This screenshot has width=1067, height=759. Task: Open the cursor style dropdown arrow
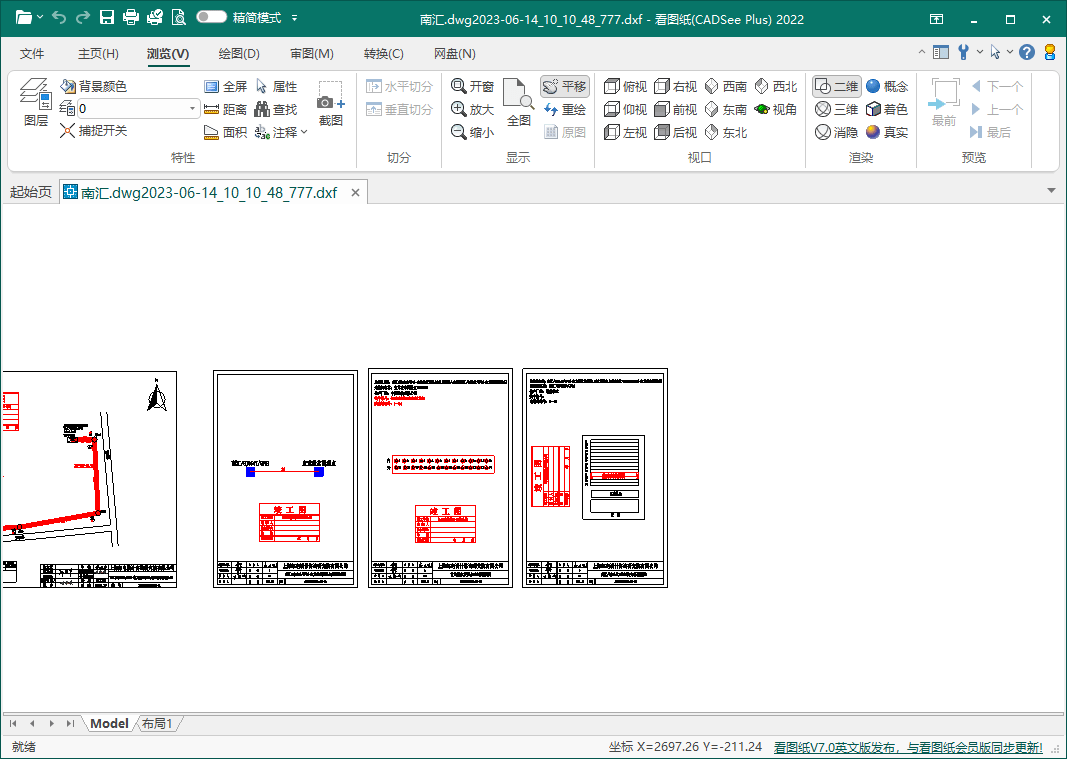point(1010,52)
